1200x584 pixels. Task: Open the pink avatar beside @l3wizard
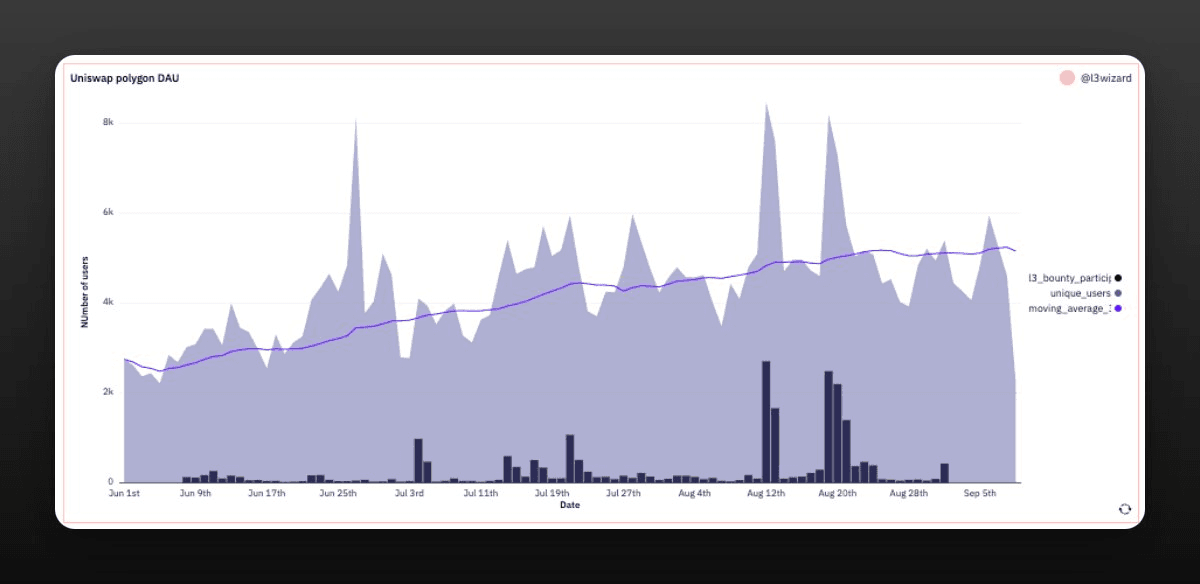1067,78
